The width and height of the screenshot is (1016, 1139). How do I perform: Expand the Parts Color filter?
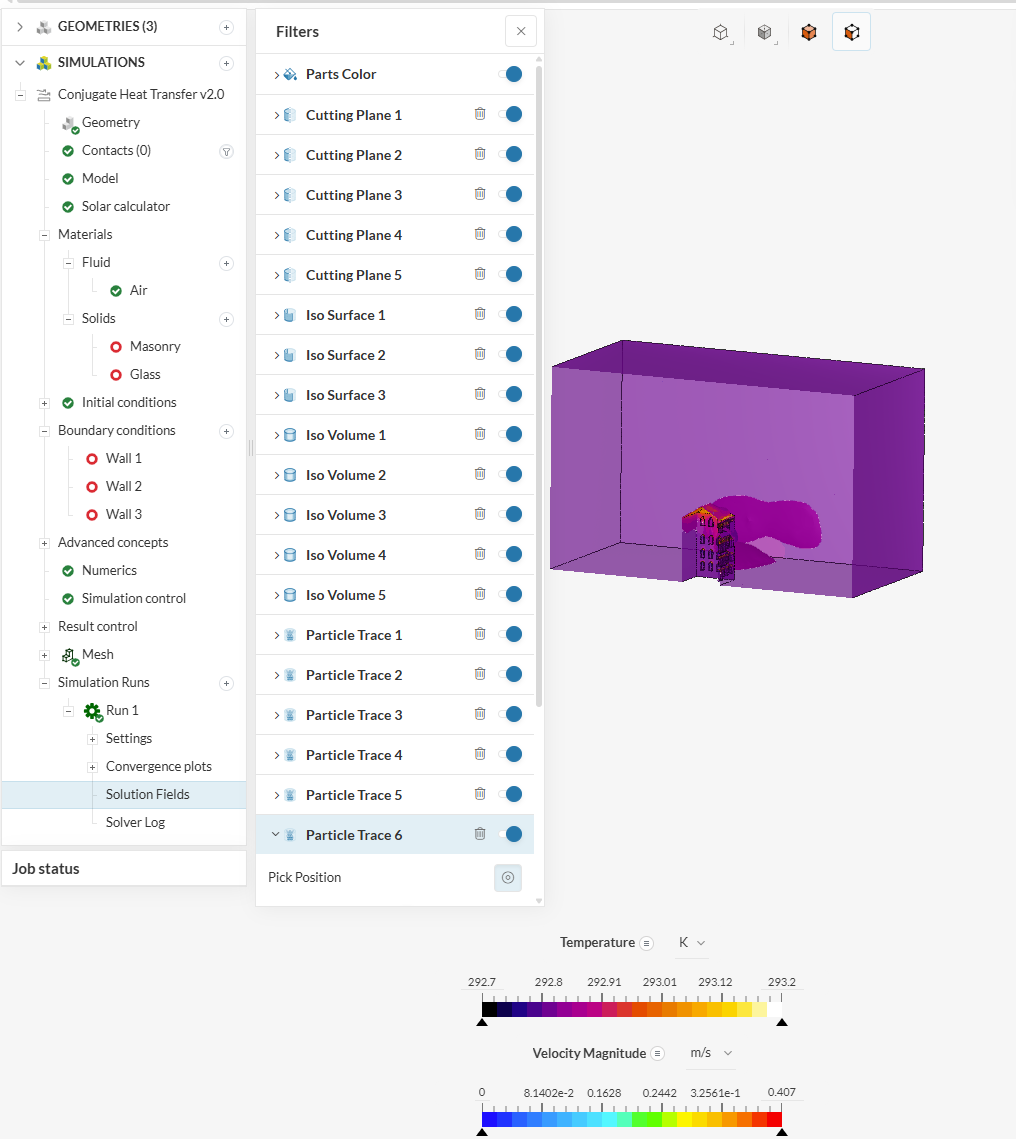tap(276, 75)
